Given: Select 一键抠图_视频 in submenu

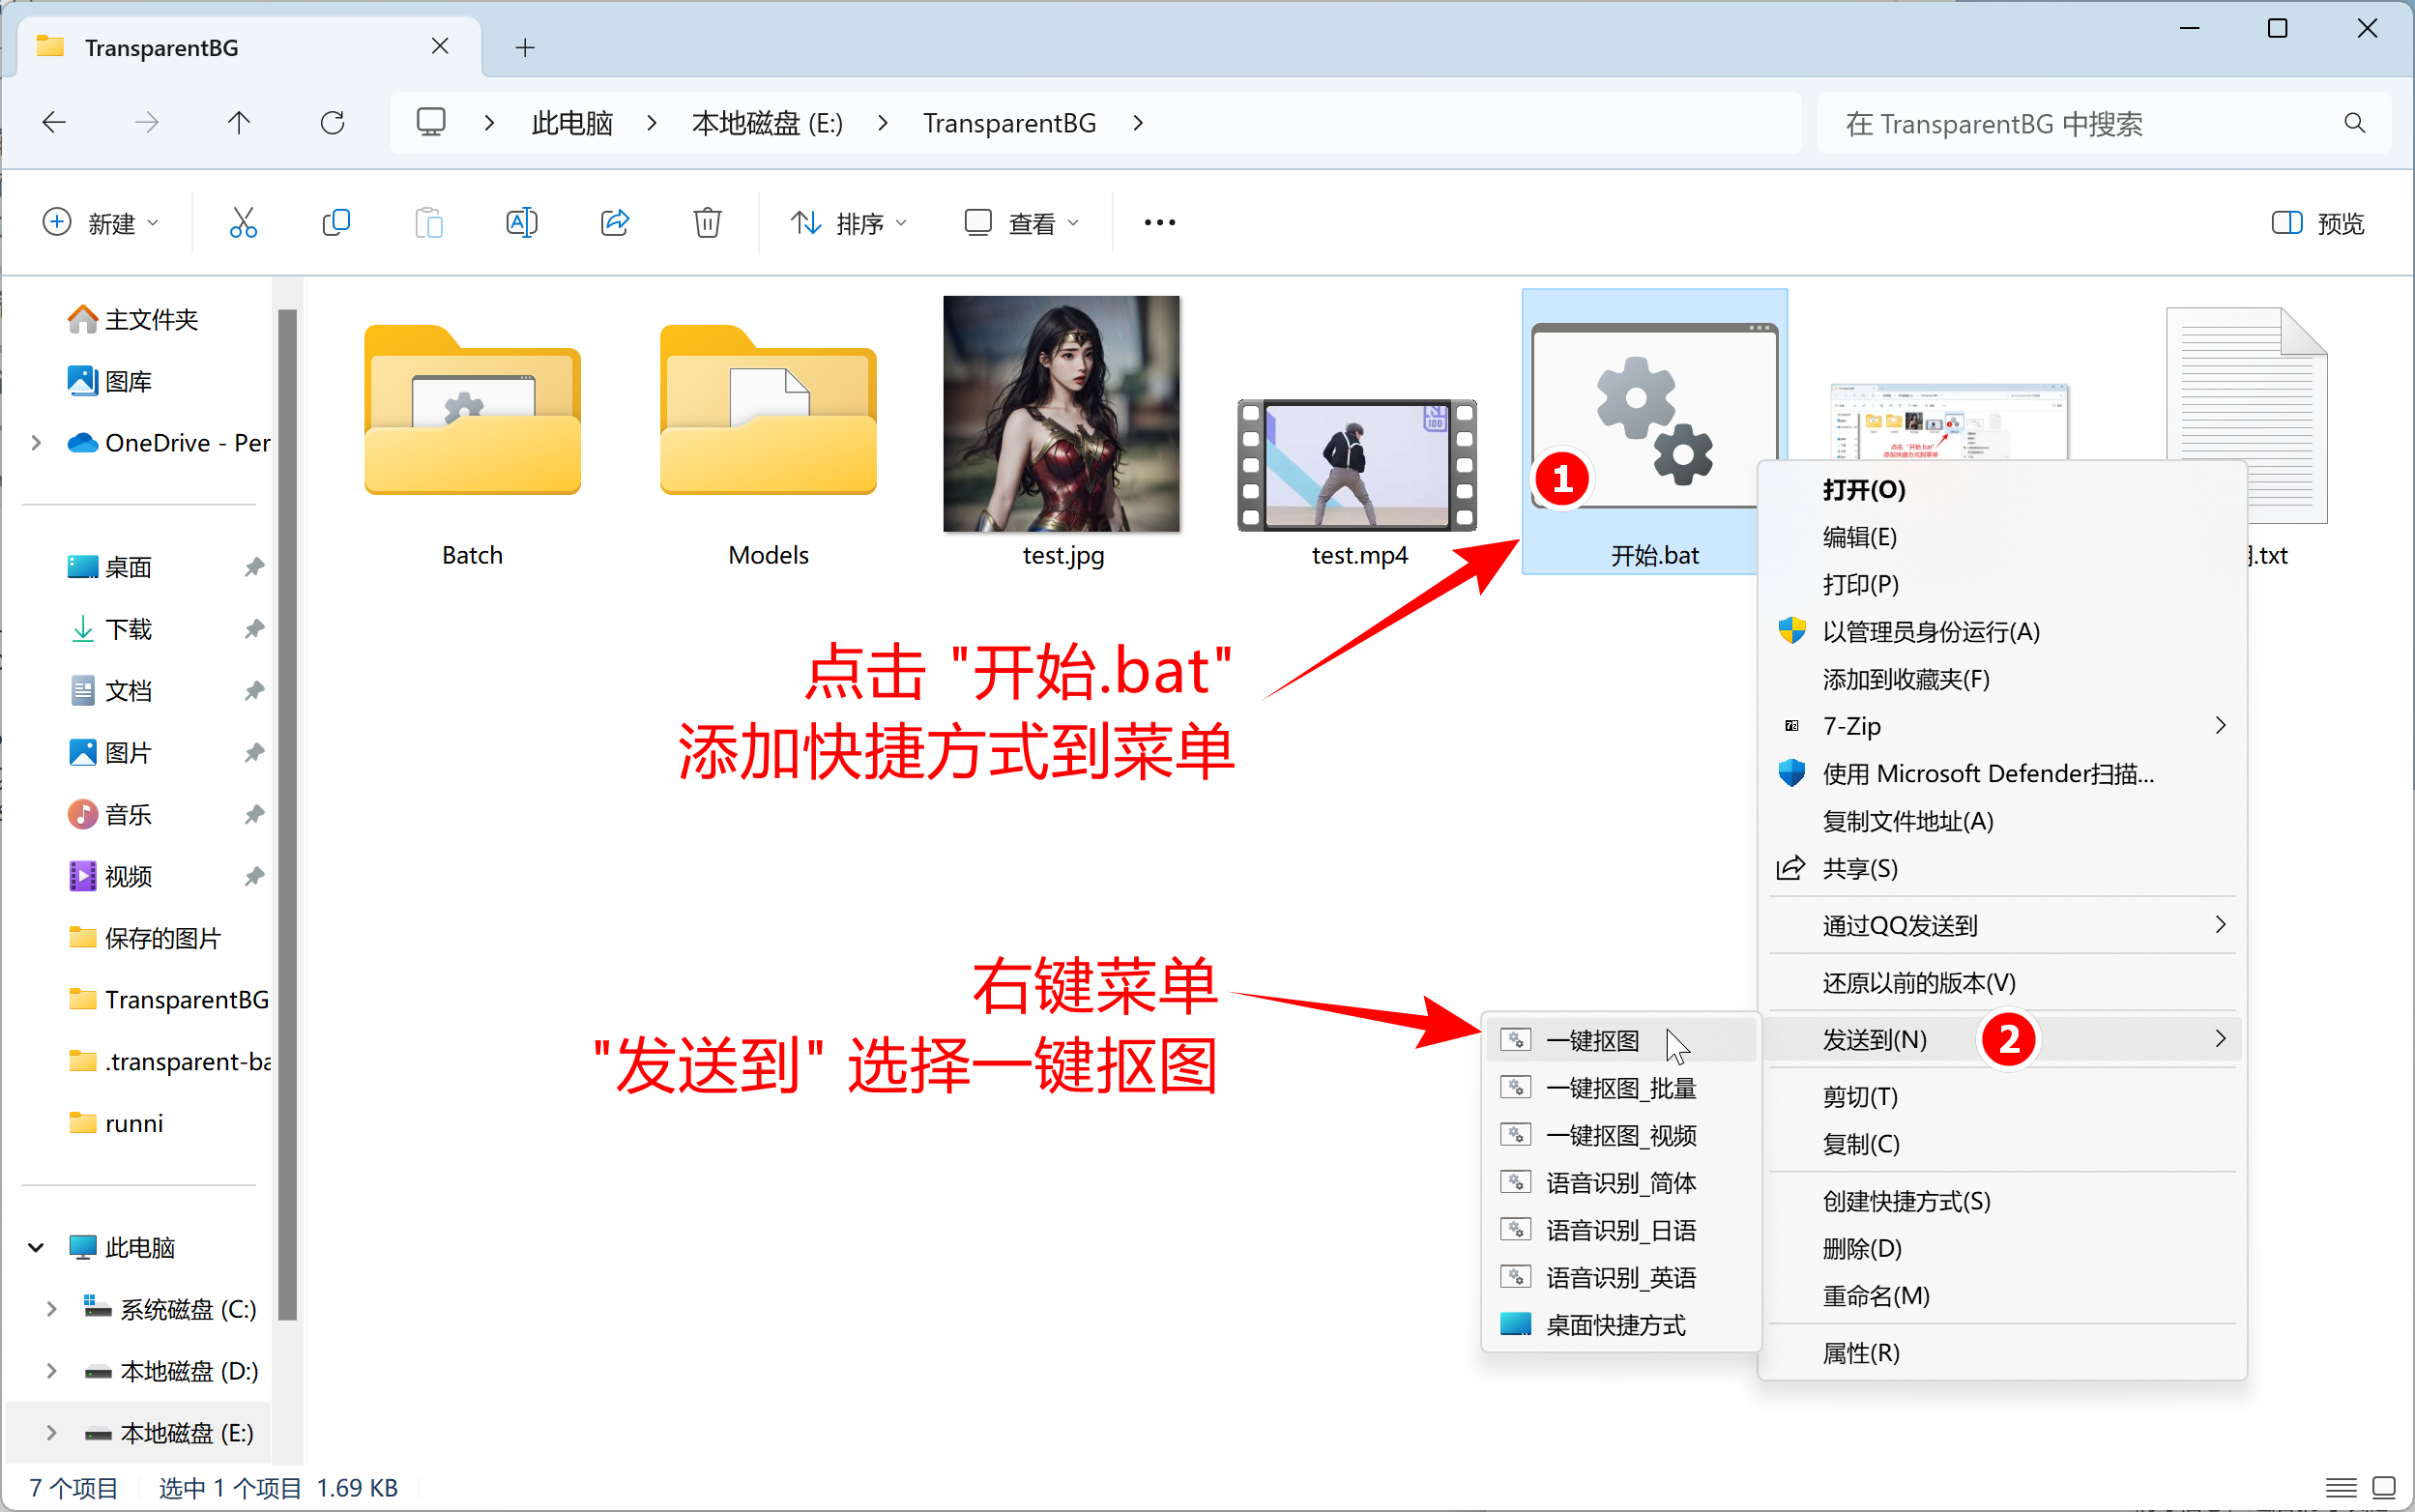Looking at the screenshot, I should tap(1620, 1135).
